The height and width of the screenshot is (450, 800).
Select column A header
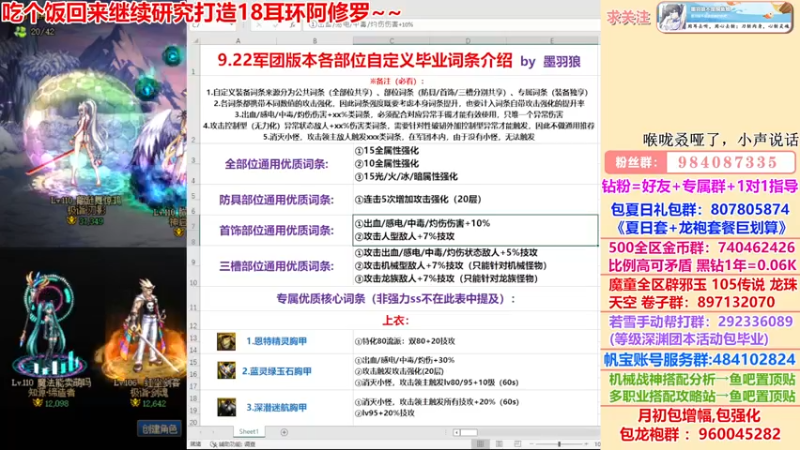point(238,41)
